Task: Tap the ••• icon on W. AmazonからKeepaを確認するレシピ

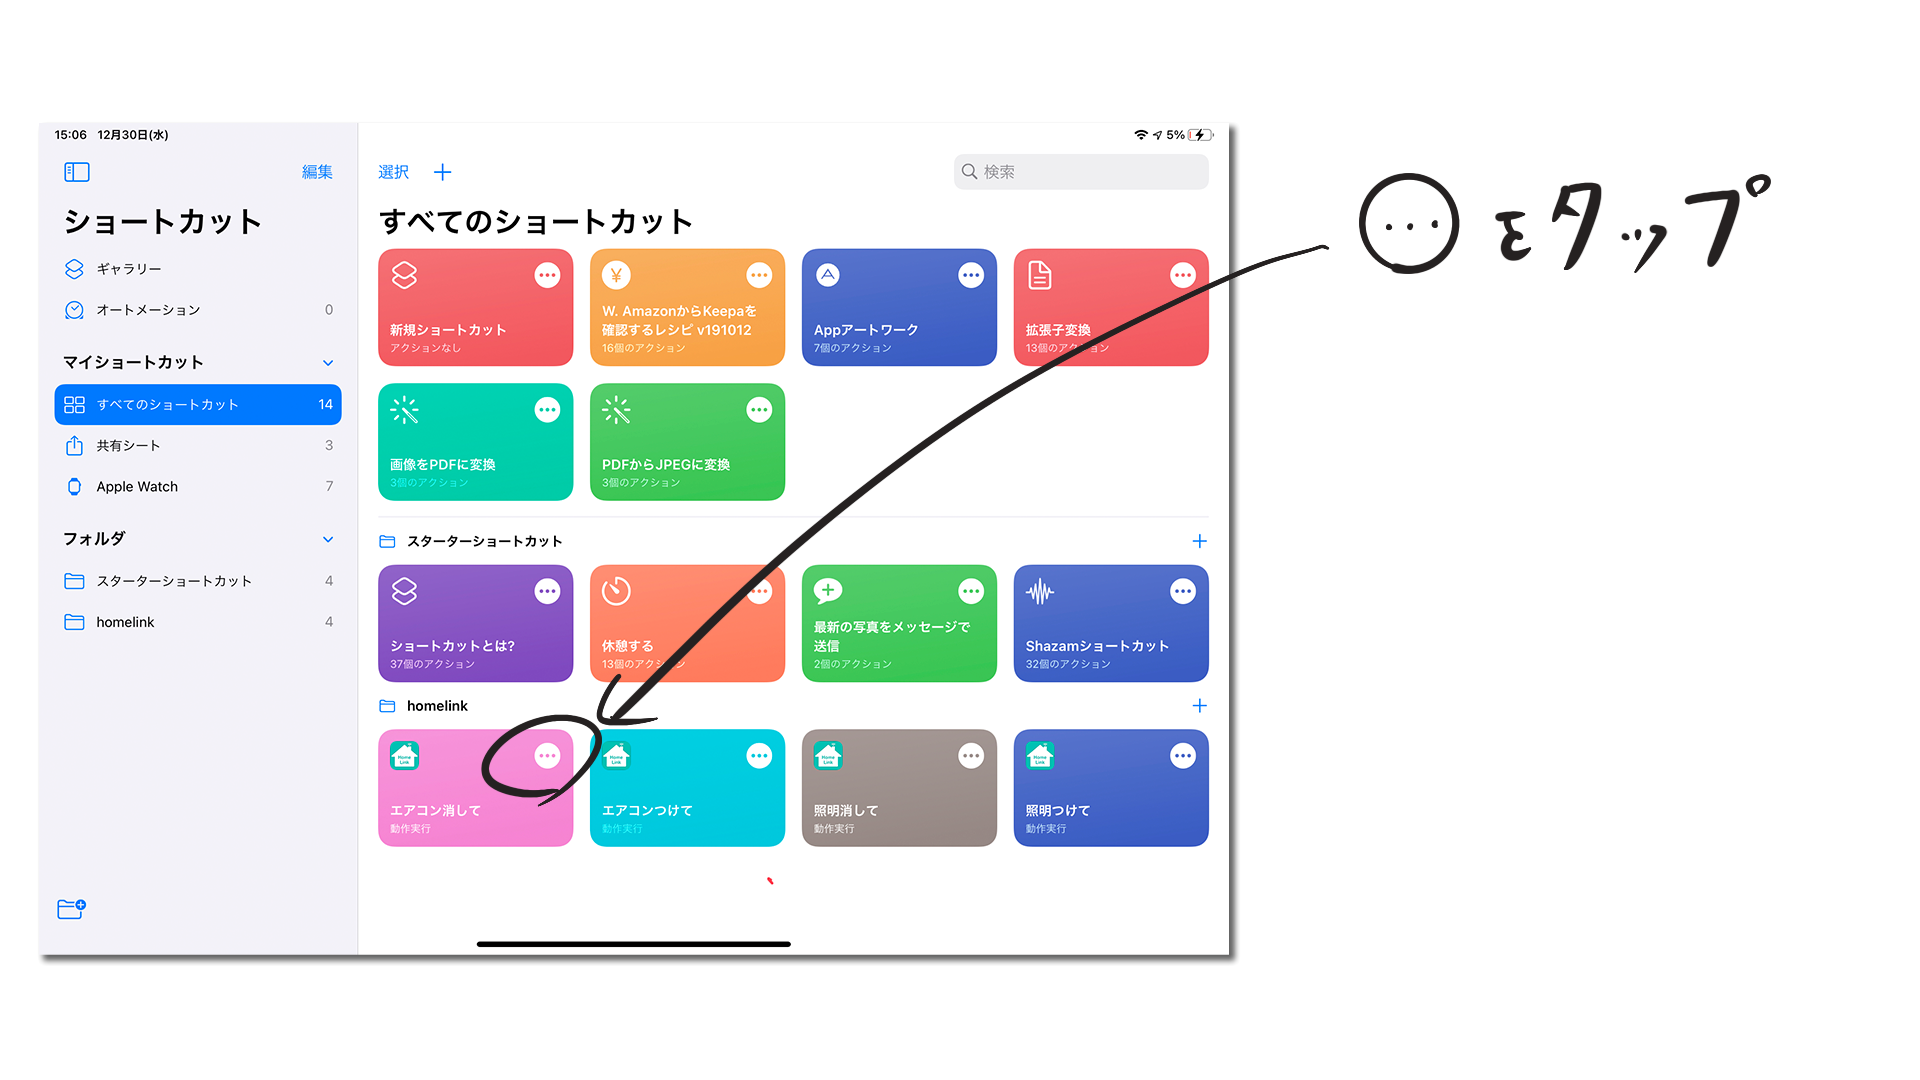Action: (762, 276)
